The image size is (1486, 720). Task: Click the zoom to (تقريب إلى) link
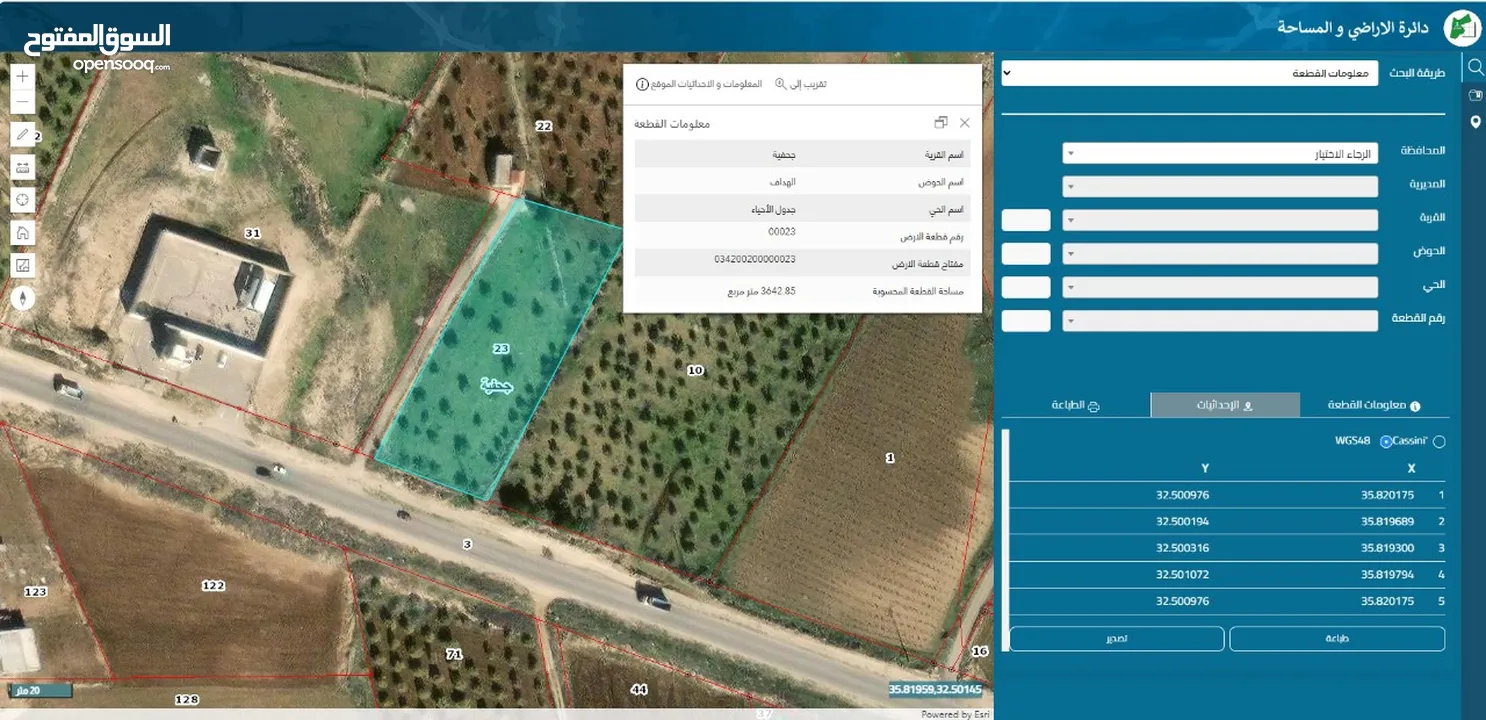pos(801,84)
